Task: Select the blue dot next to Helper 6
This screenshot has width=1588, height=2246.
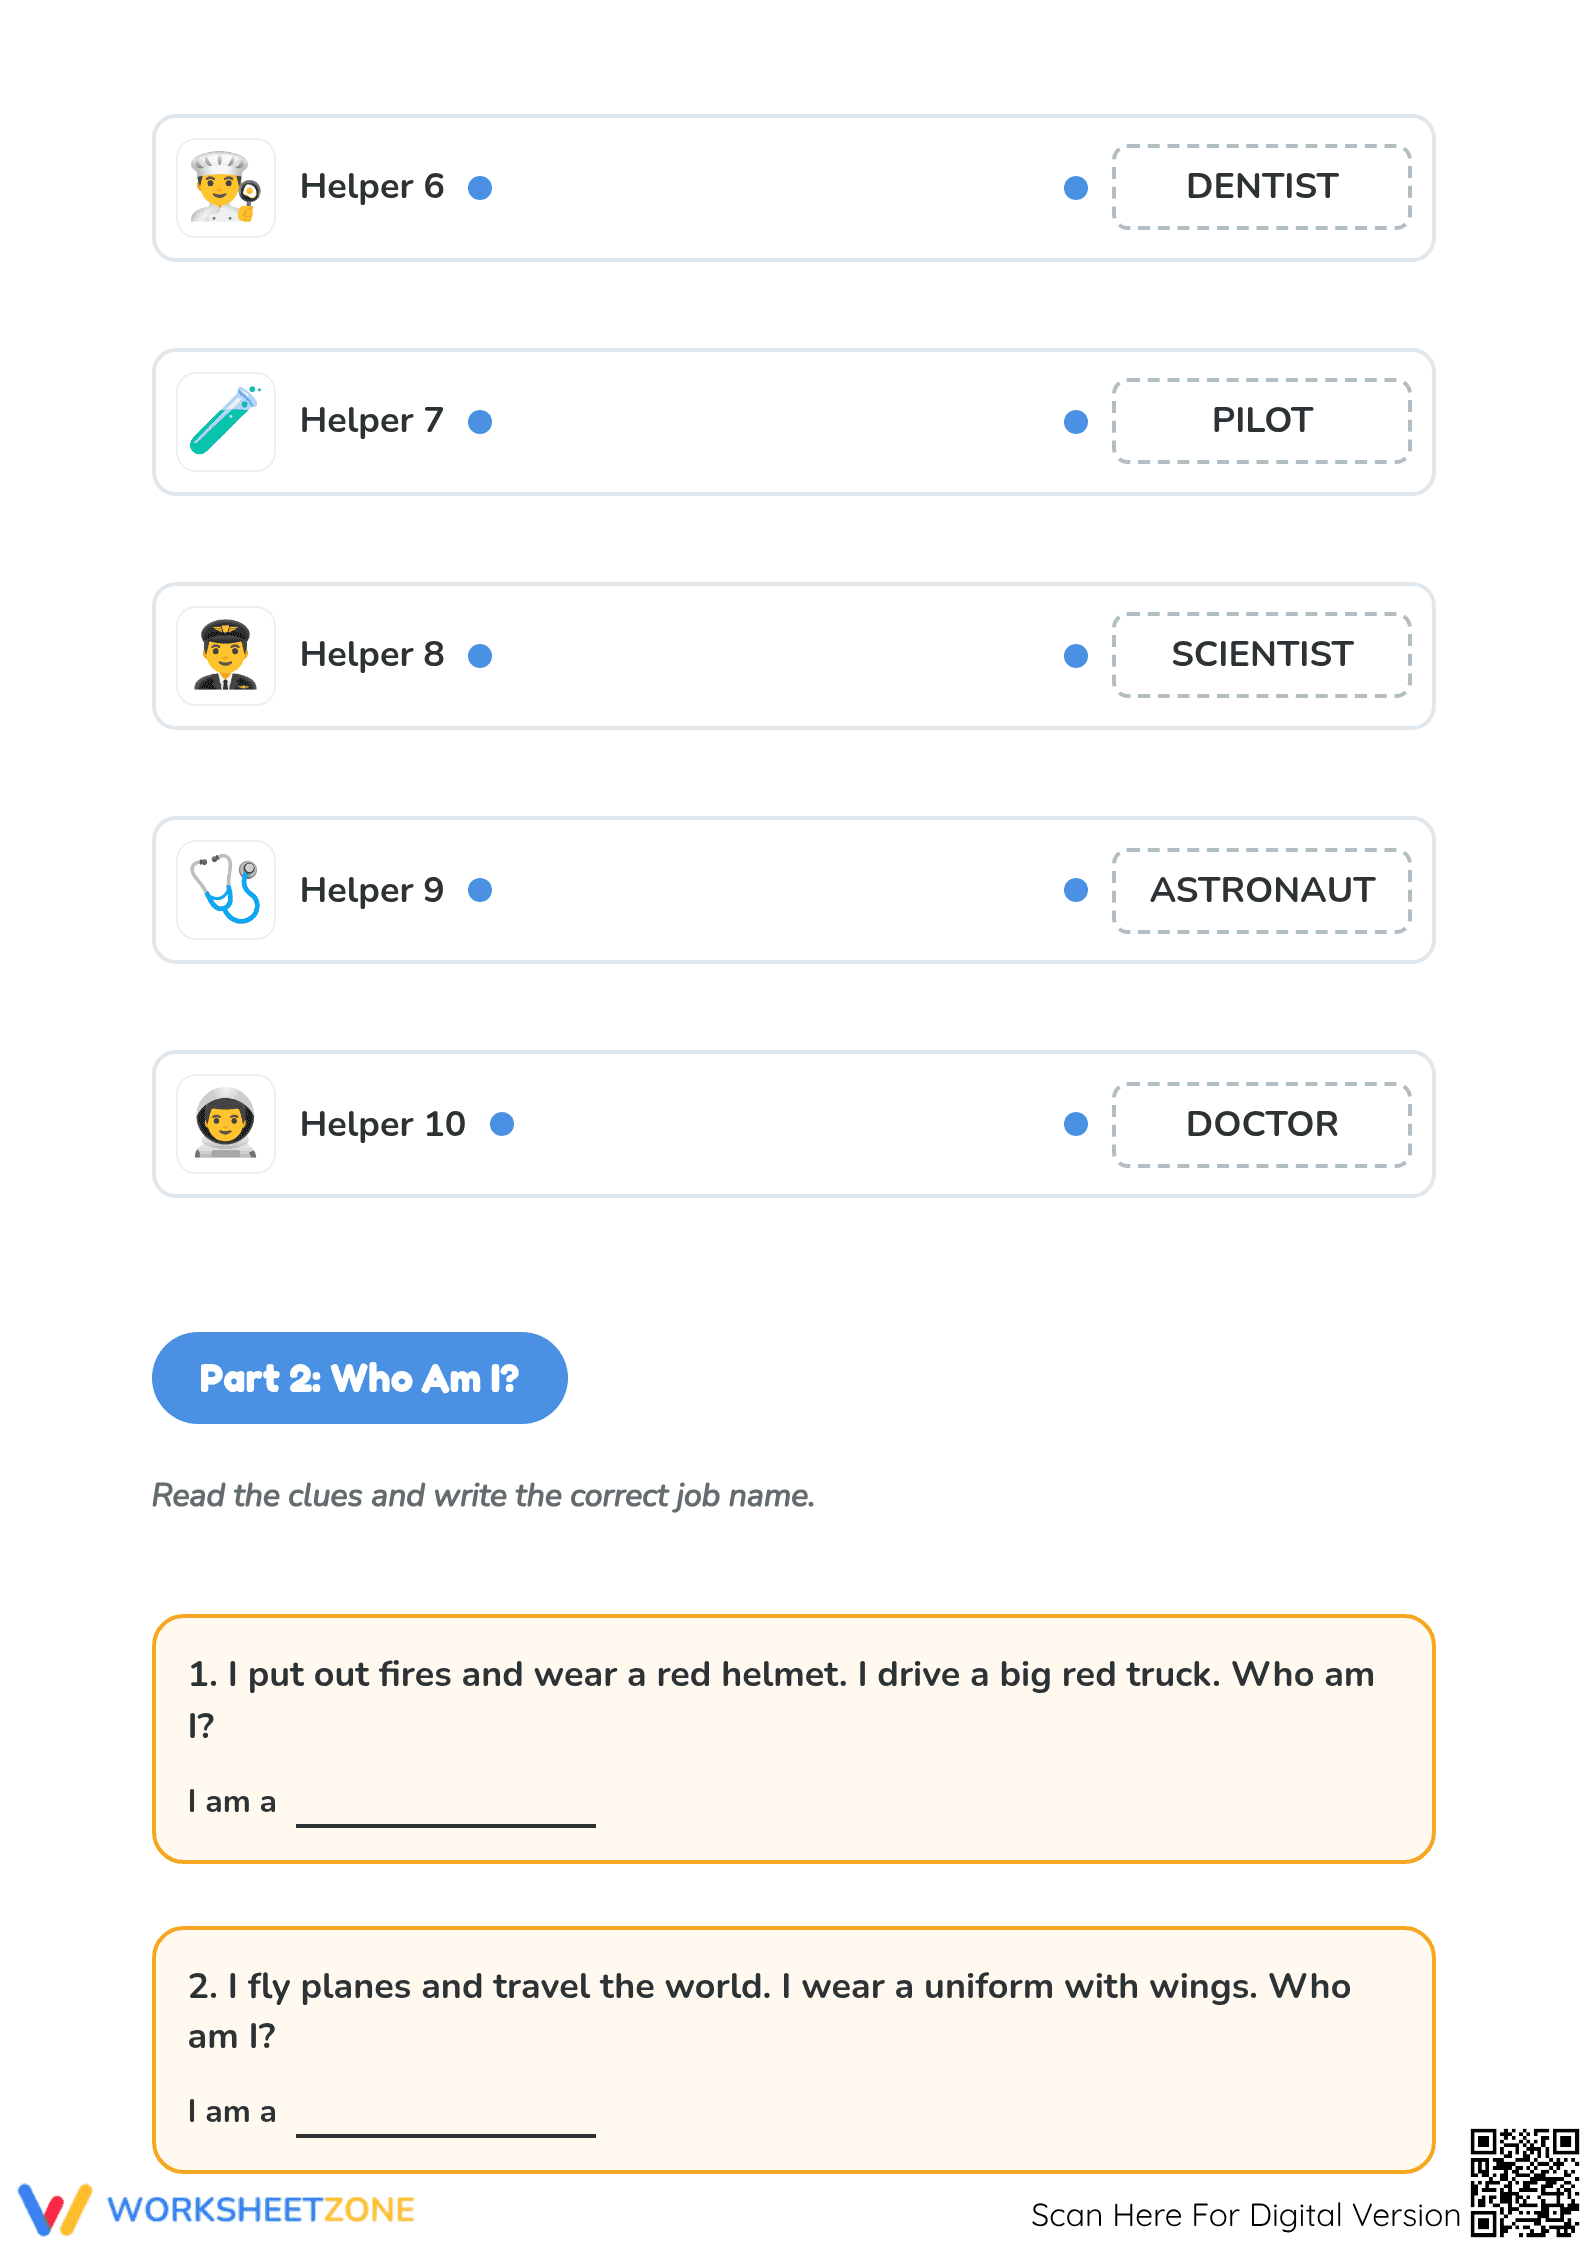Action: pyautogui.click(x=480, y=188)
